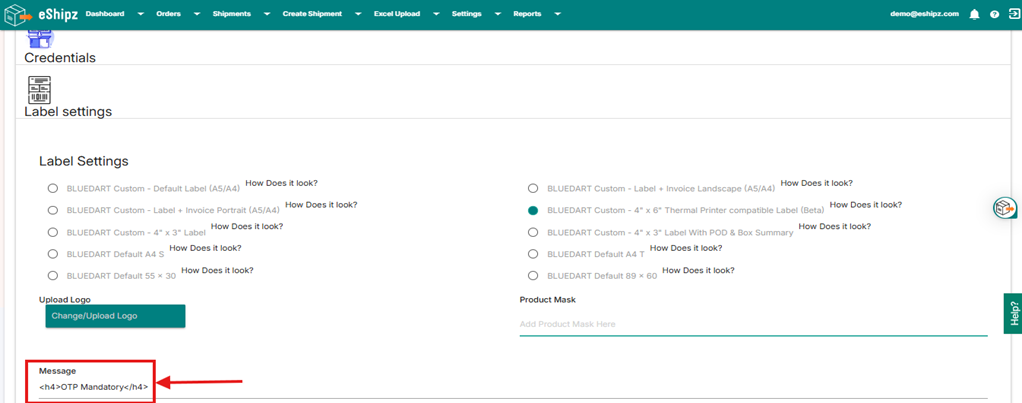Click the Message text field
This screenshot has height=403, width=1022.
pyautogui.click(x=513, y=387)
